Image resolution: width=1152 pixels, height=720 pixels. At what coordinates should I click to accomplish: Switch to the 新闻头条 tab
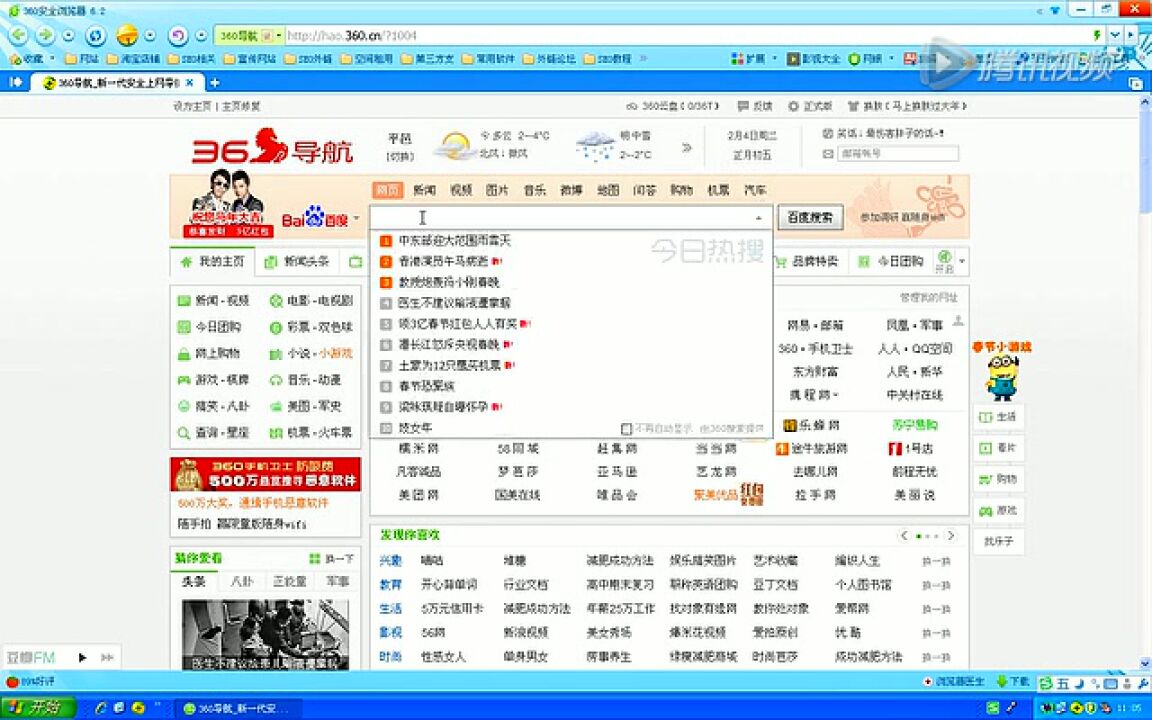tap(298, 262)
